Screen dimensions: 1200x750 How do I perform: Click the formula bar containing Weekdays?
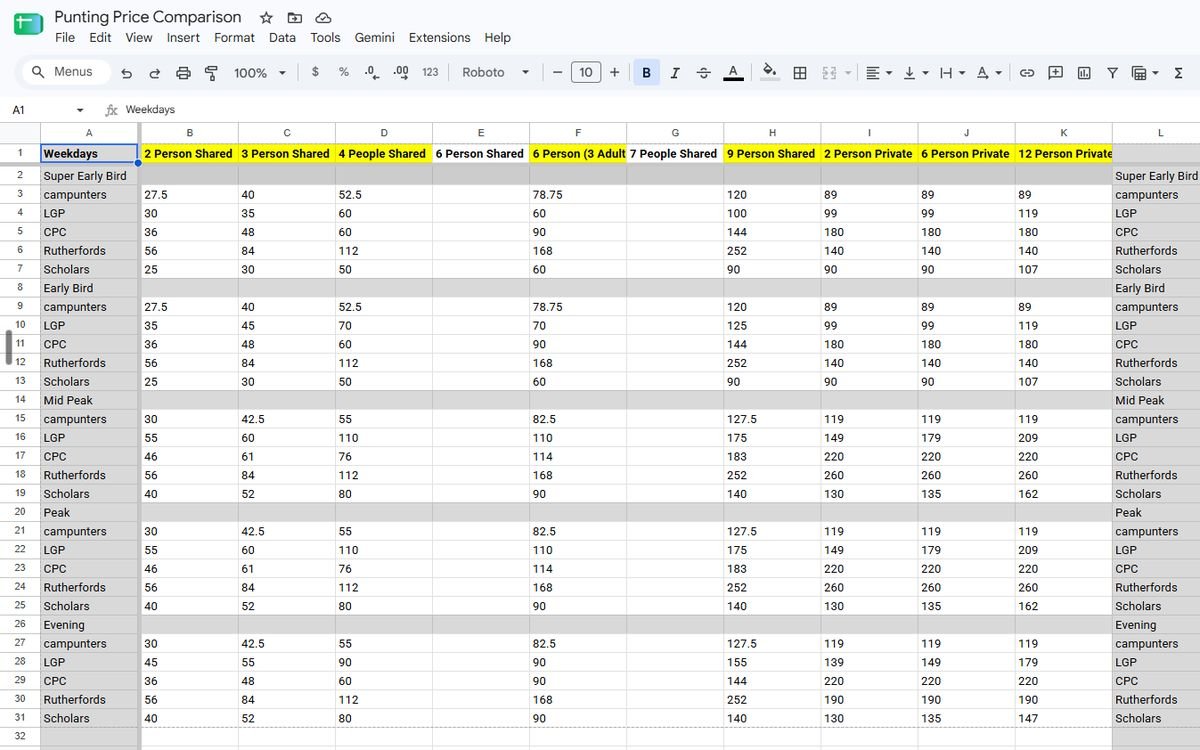click(660, 110)
